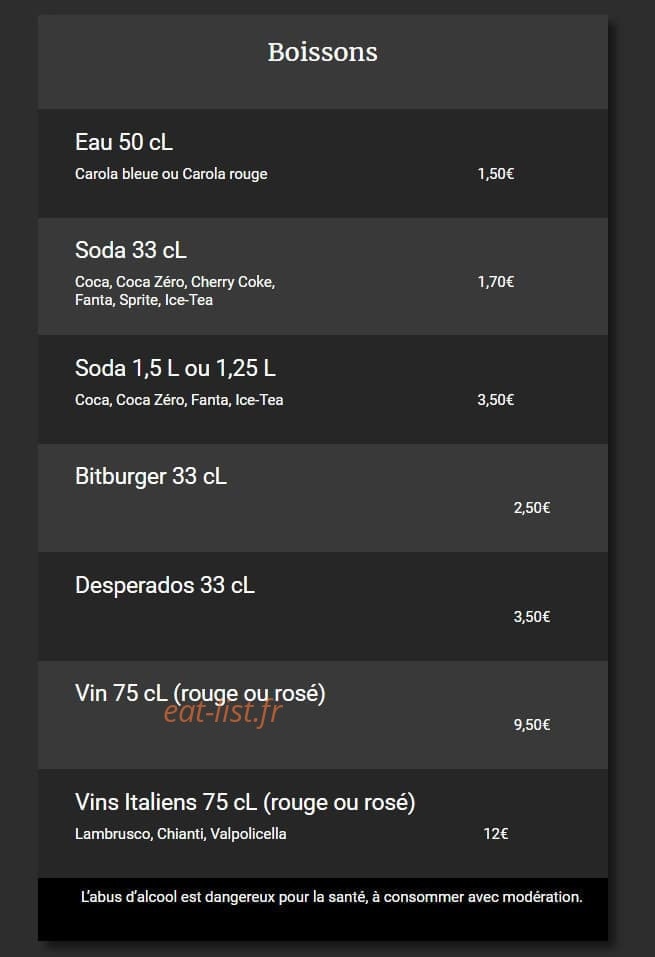Click the Boissons heading
The width and height of the screenshot is (655, 957).
(x=322, y=52)
